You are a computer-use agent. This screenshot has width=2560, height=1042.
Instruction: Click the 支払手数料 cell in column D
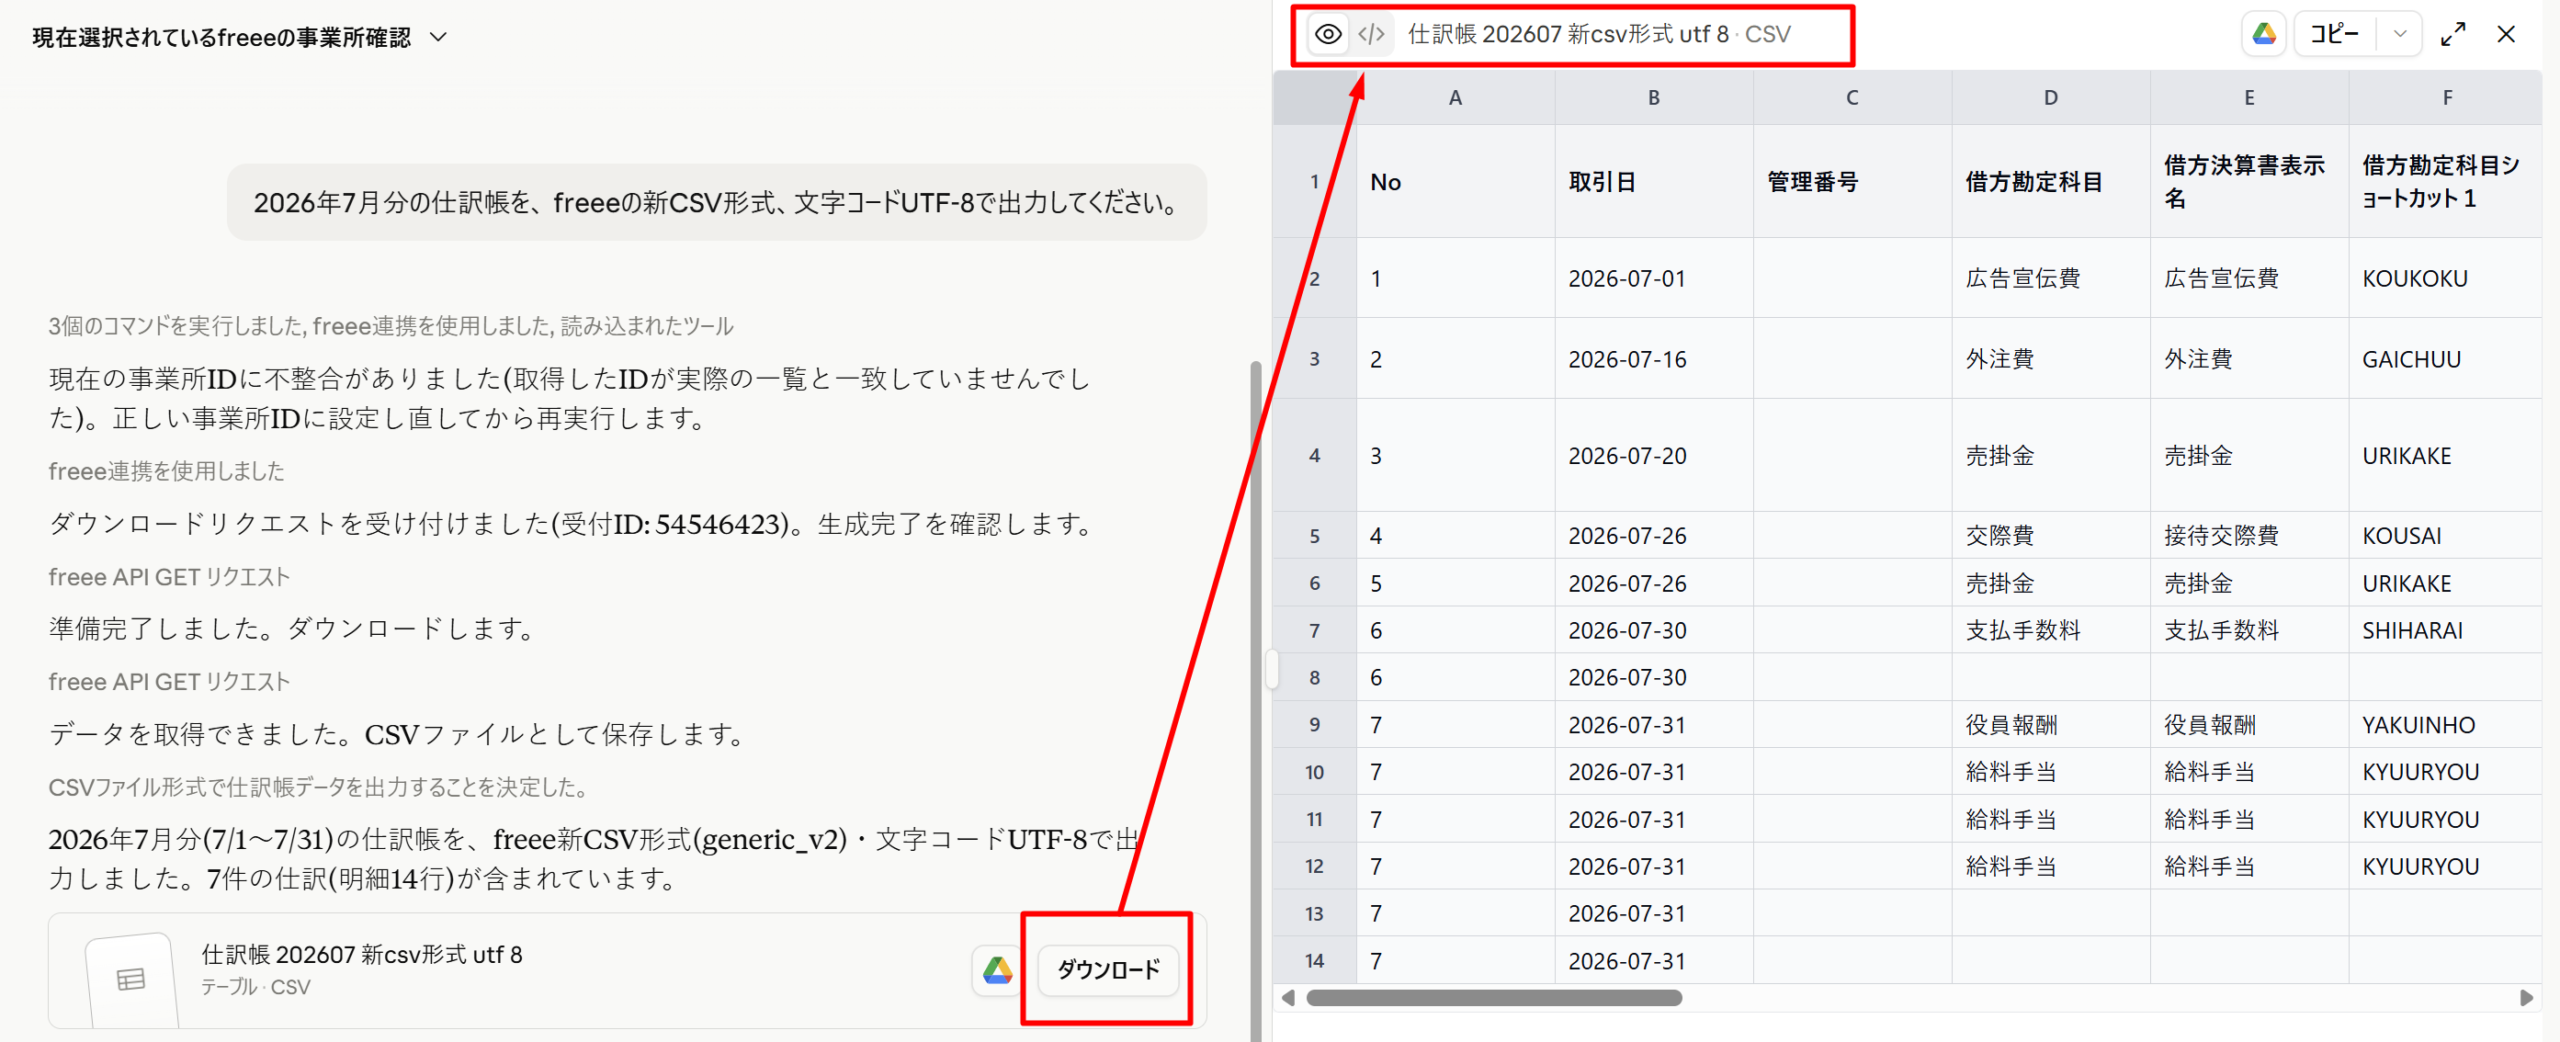[x=2051, y=631]
